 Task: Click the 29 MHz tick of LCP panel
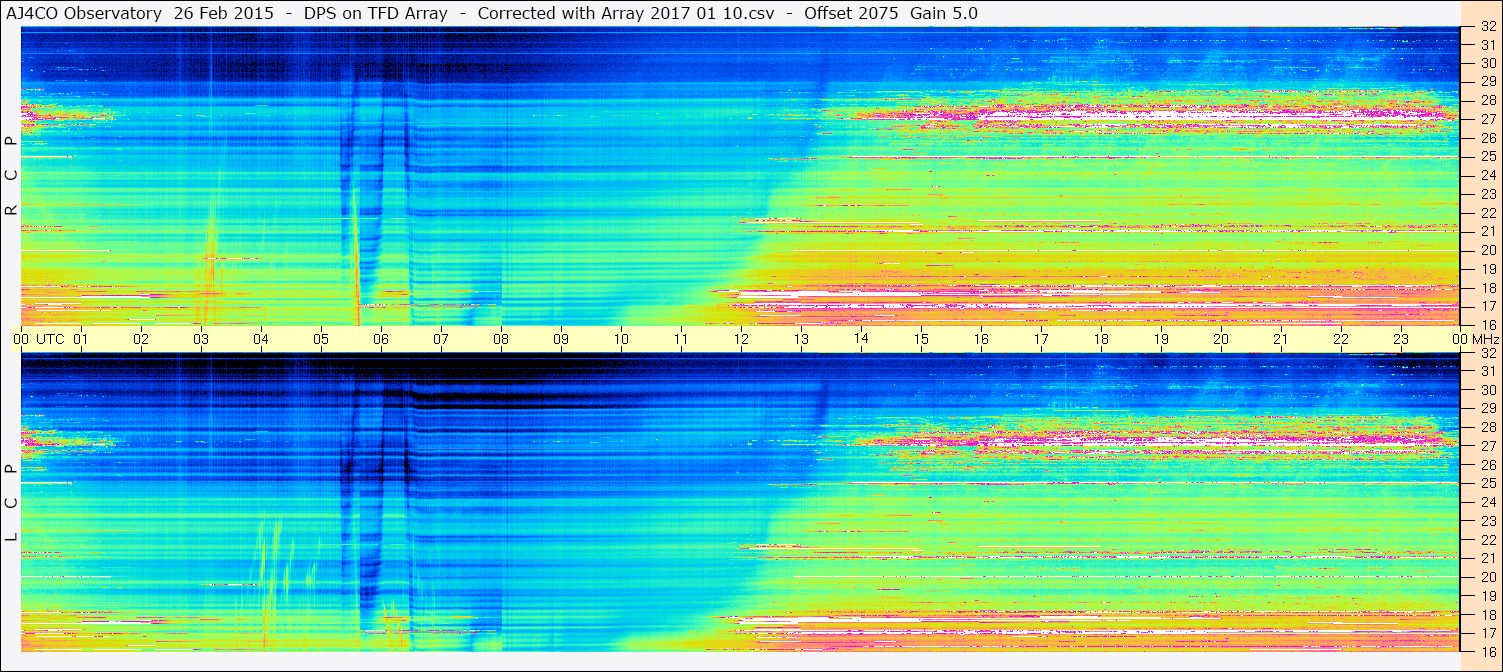[1488, 409]
